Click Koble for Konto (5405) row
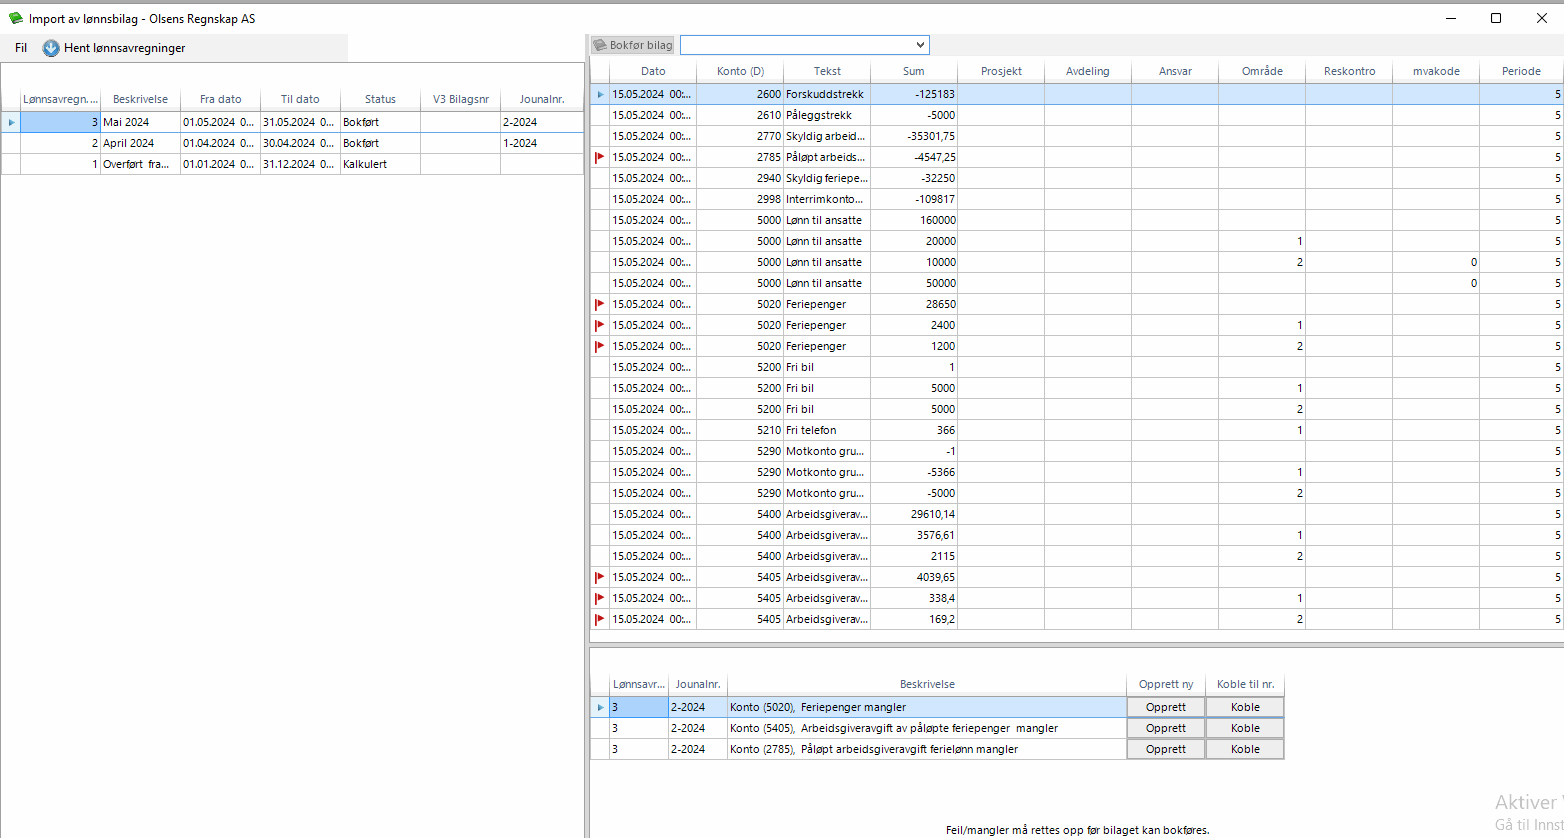This screenshot has height=838, width=1564. point(1245,728)
